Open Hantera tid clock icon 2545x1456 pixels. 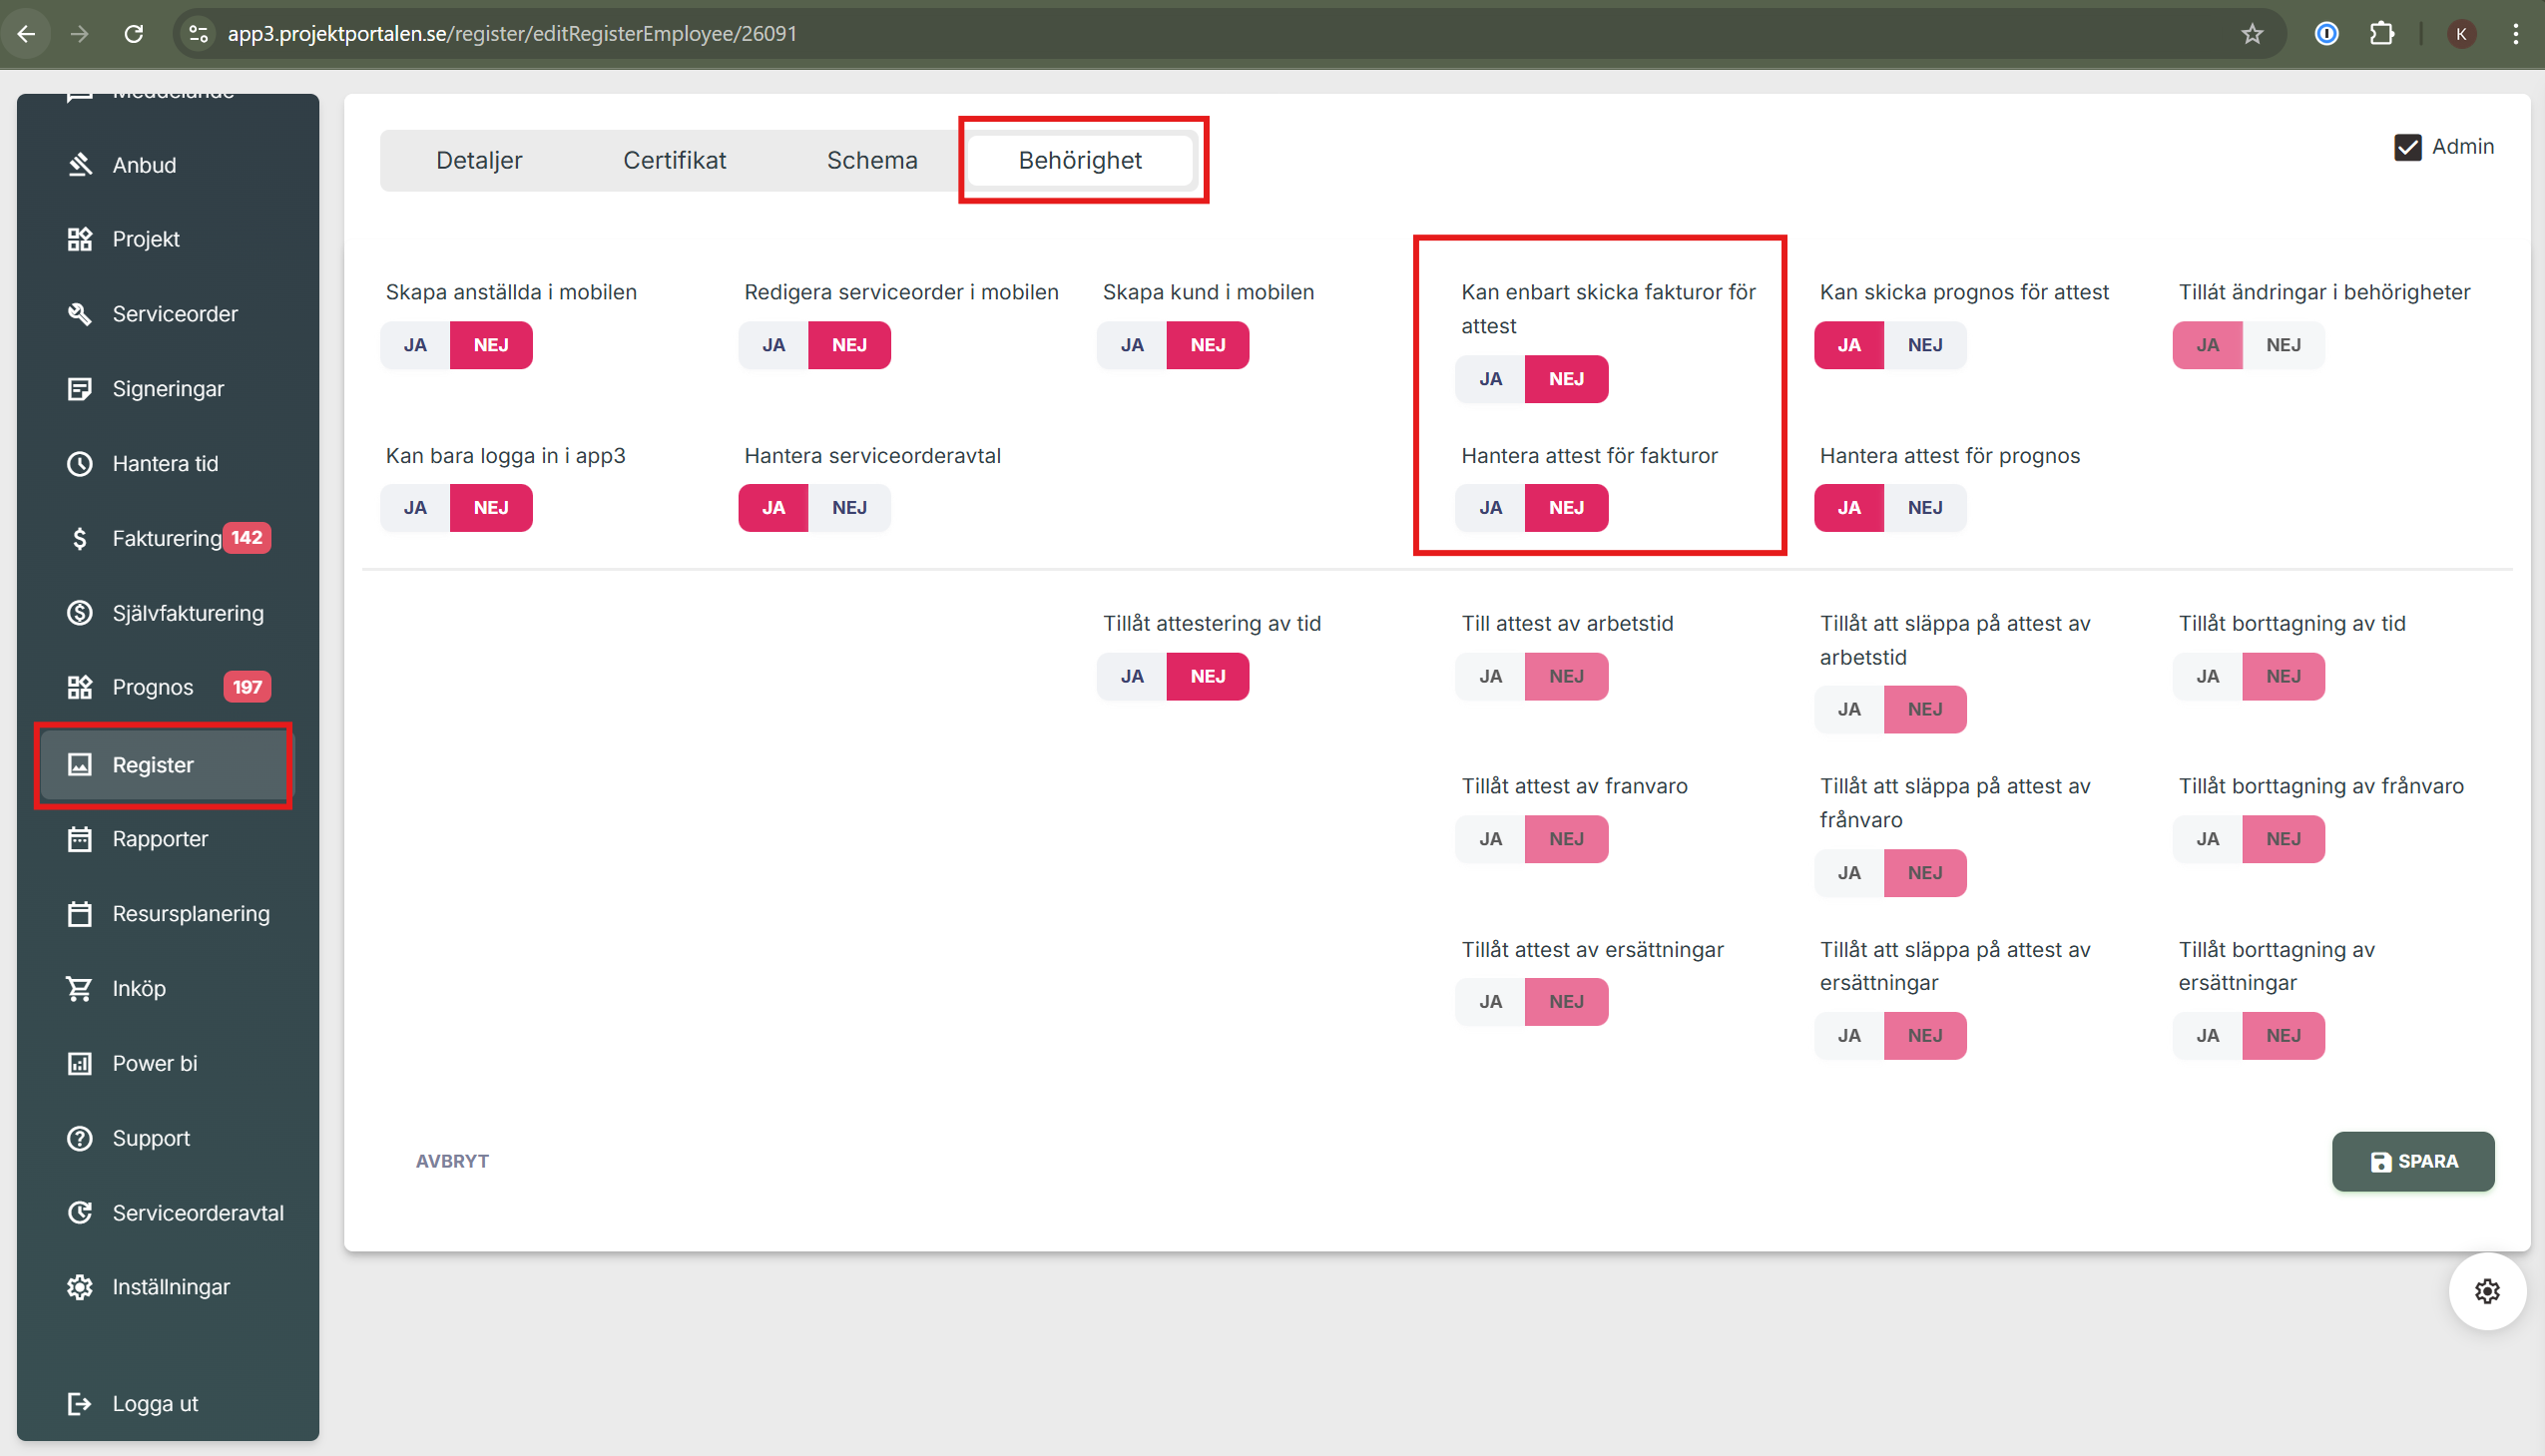point(80,464)
